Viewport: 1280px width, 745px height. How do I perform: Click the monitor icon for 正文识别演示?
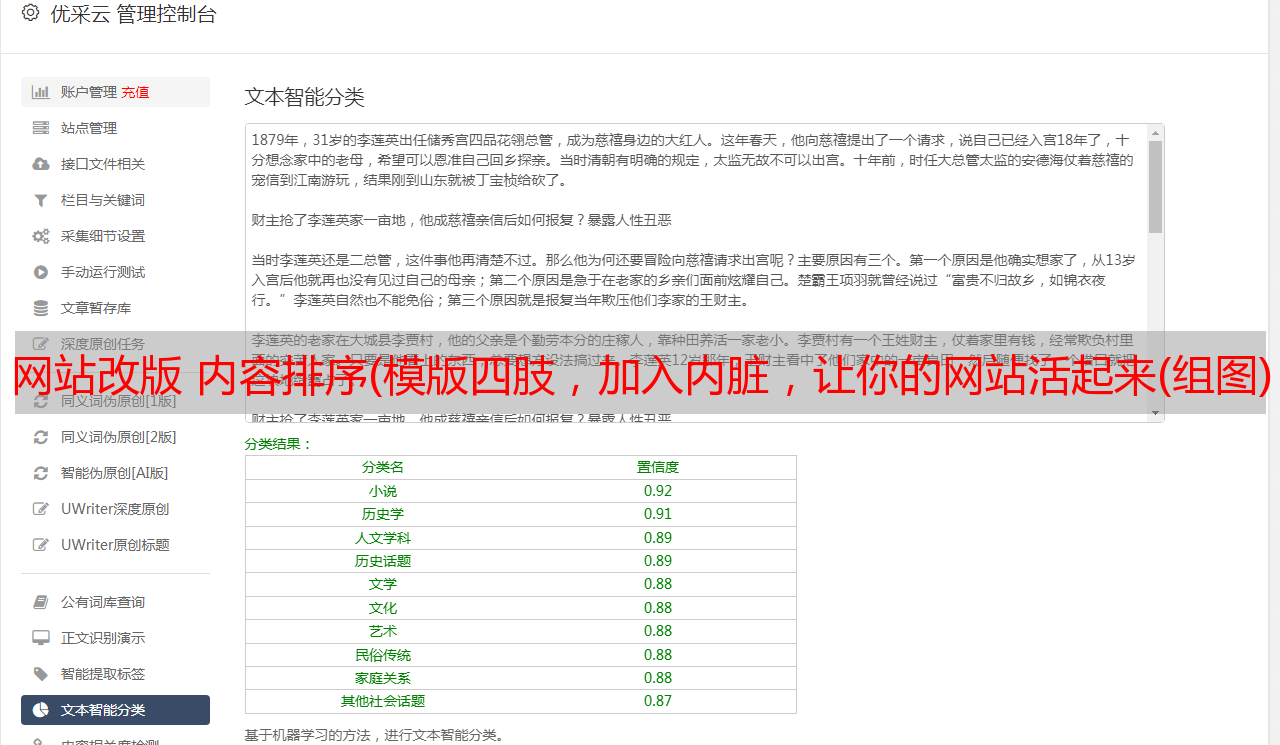coord(41,638)
